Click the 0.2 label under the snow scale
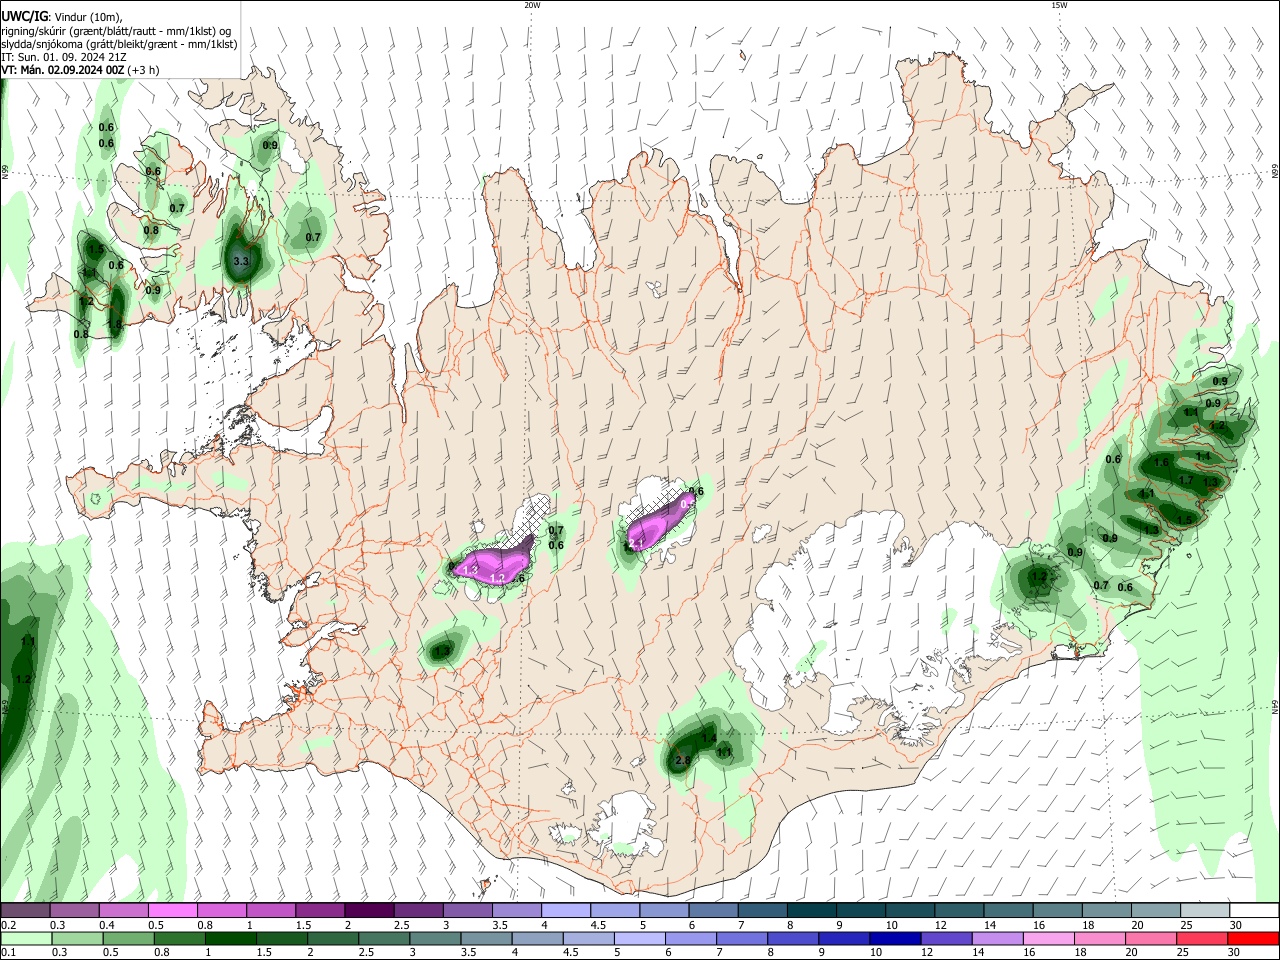 click(x=7, y=925)
